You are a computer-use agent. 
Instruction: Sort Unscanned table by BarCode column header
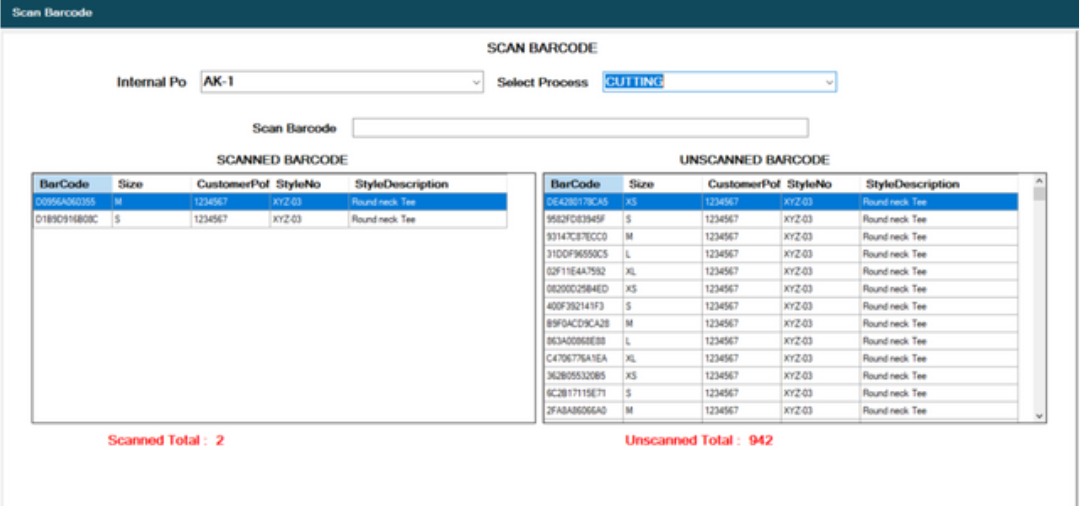pyautogui.click(x=584, y=185)
